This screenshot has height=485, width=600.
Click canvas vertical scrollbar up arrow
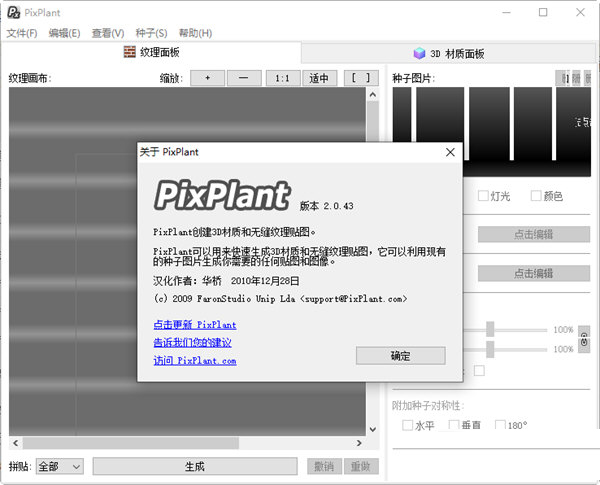coord(373,95)
